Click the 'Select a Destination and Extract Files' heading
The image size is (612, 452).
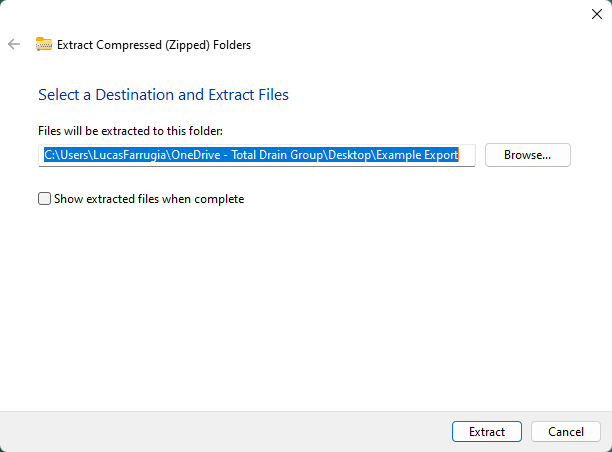pos(163,95)
